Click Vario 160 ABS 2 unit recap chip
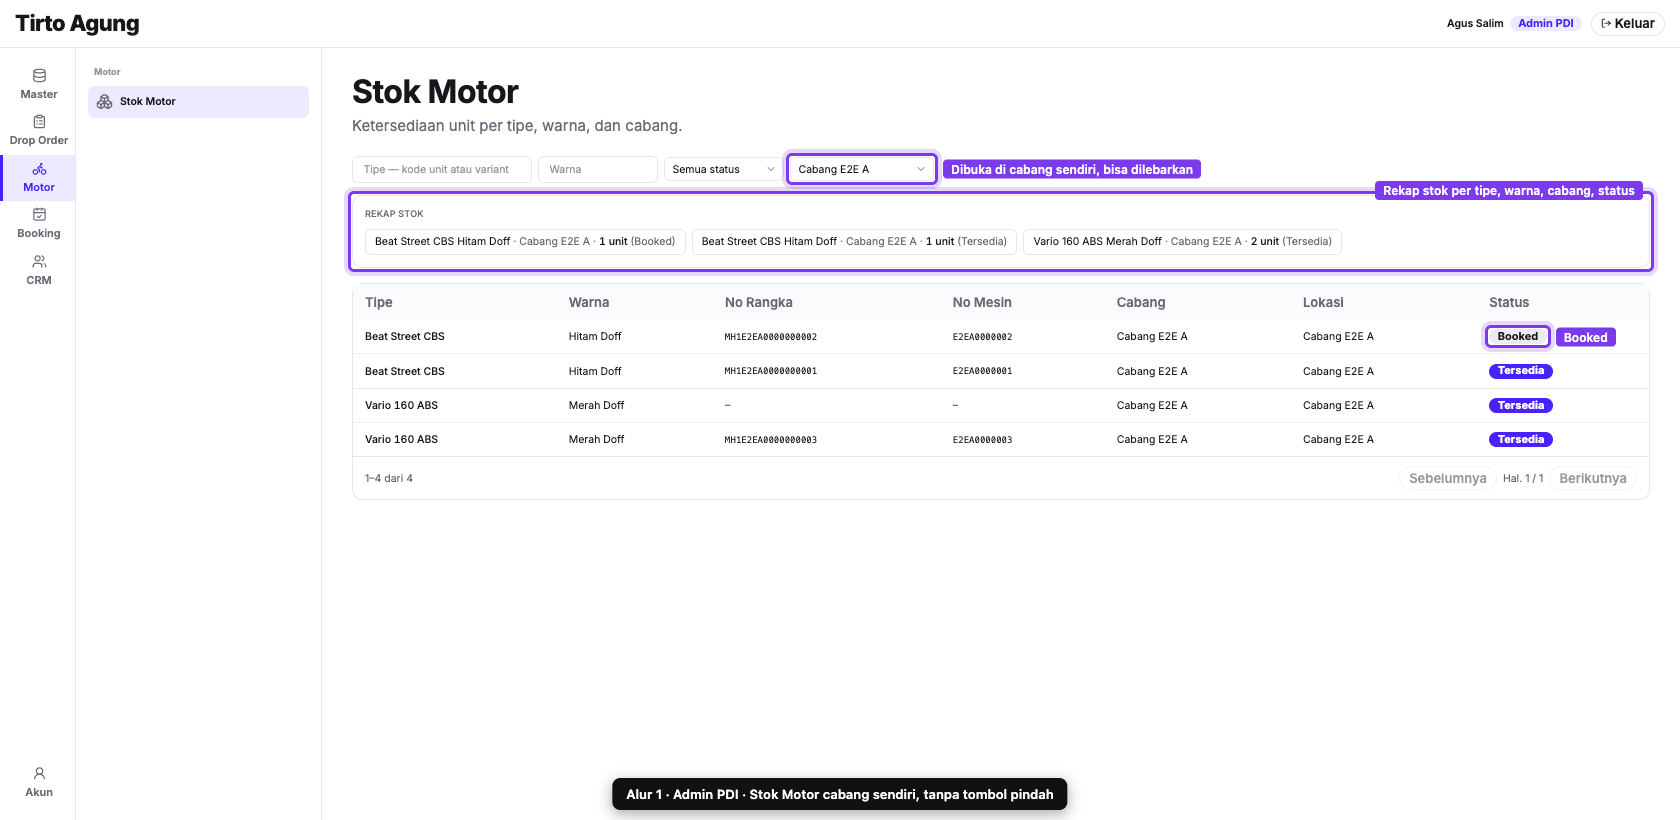 point(1182,241)
